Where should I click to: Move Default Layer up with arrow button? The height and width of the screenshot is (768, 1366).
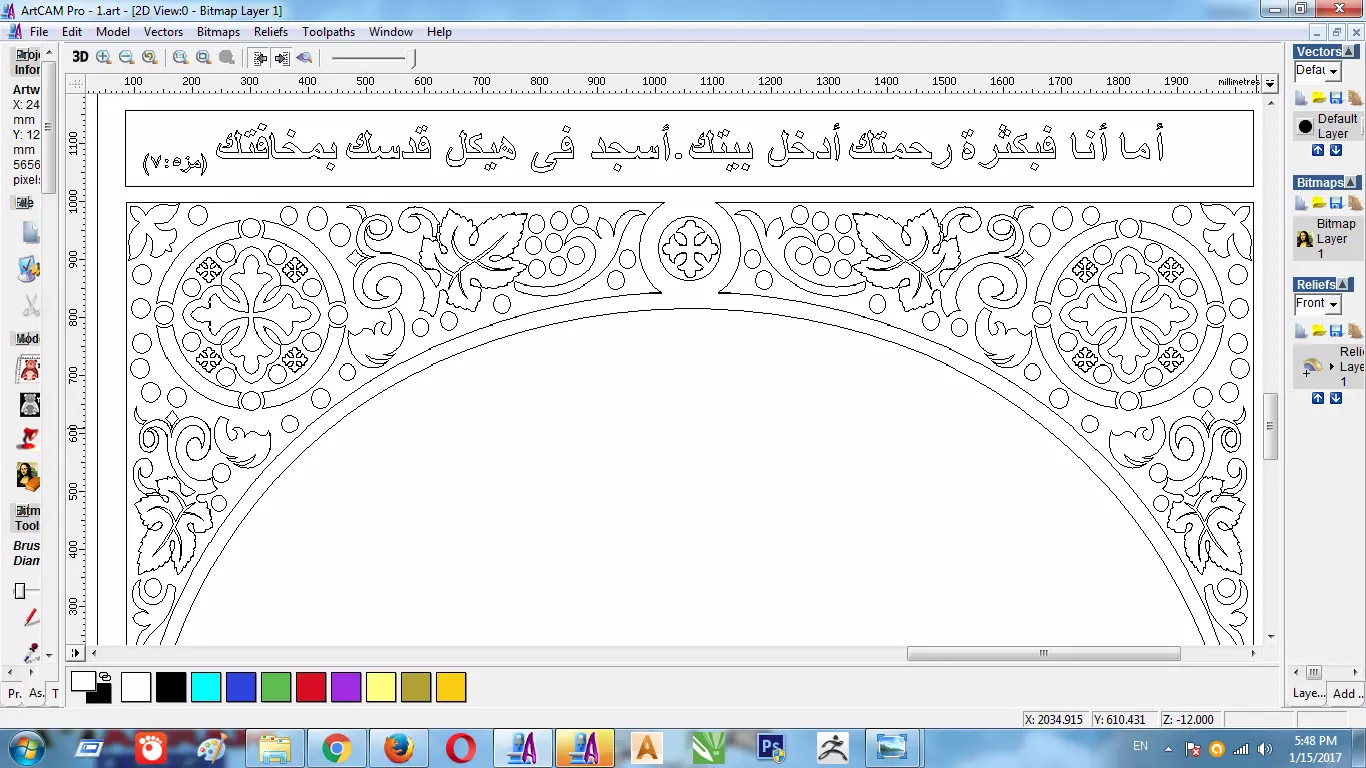(1318, 150)
